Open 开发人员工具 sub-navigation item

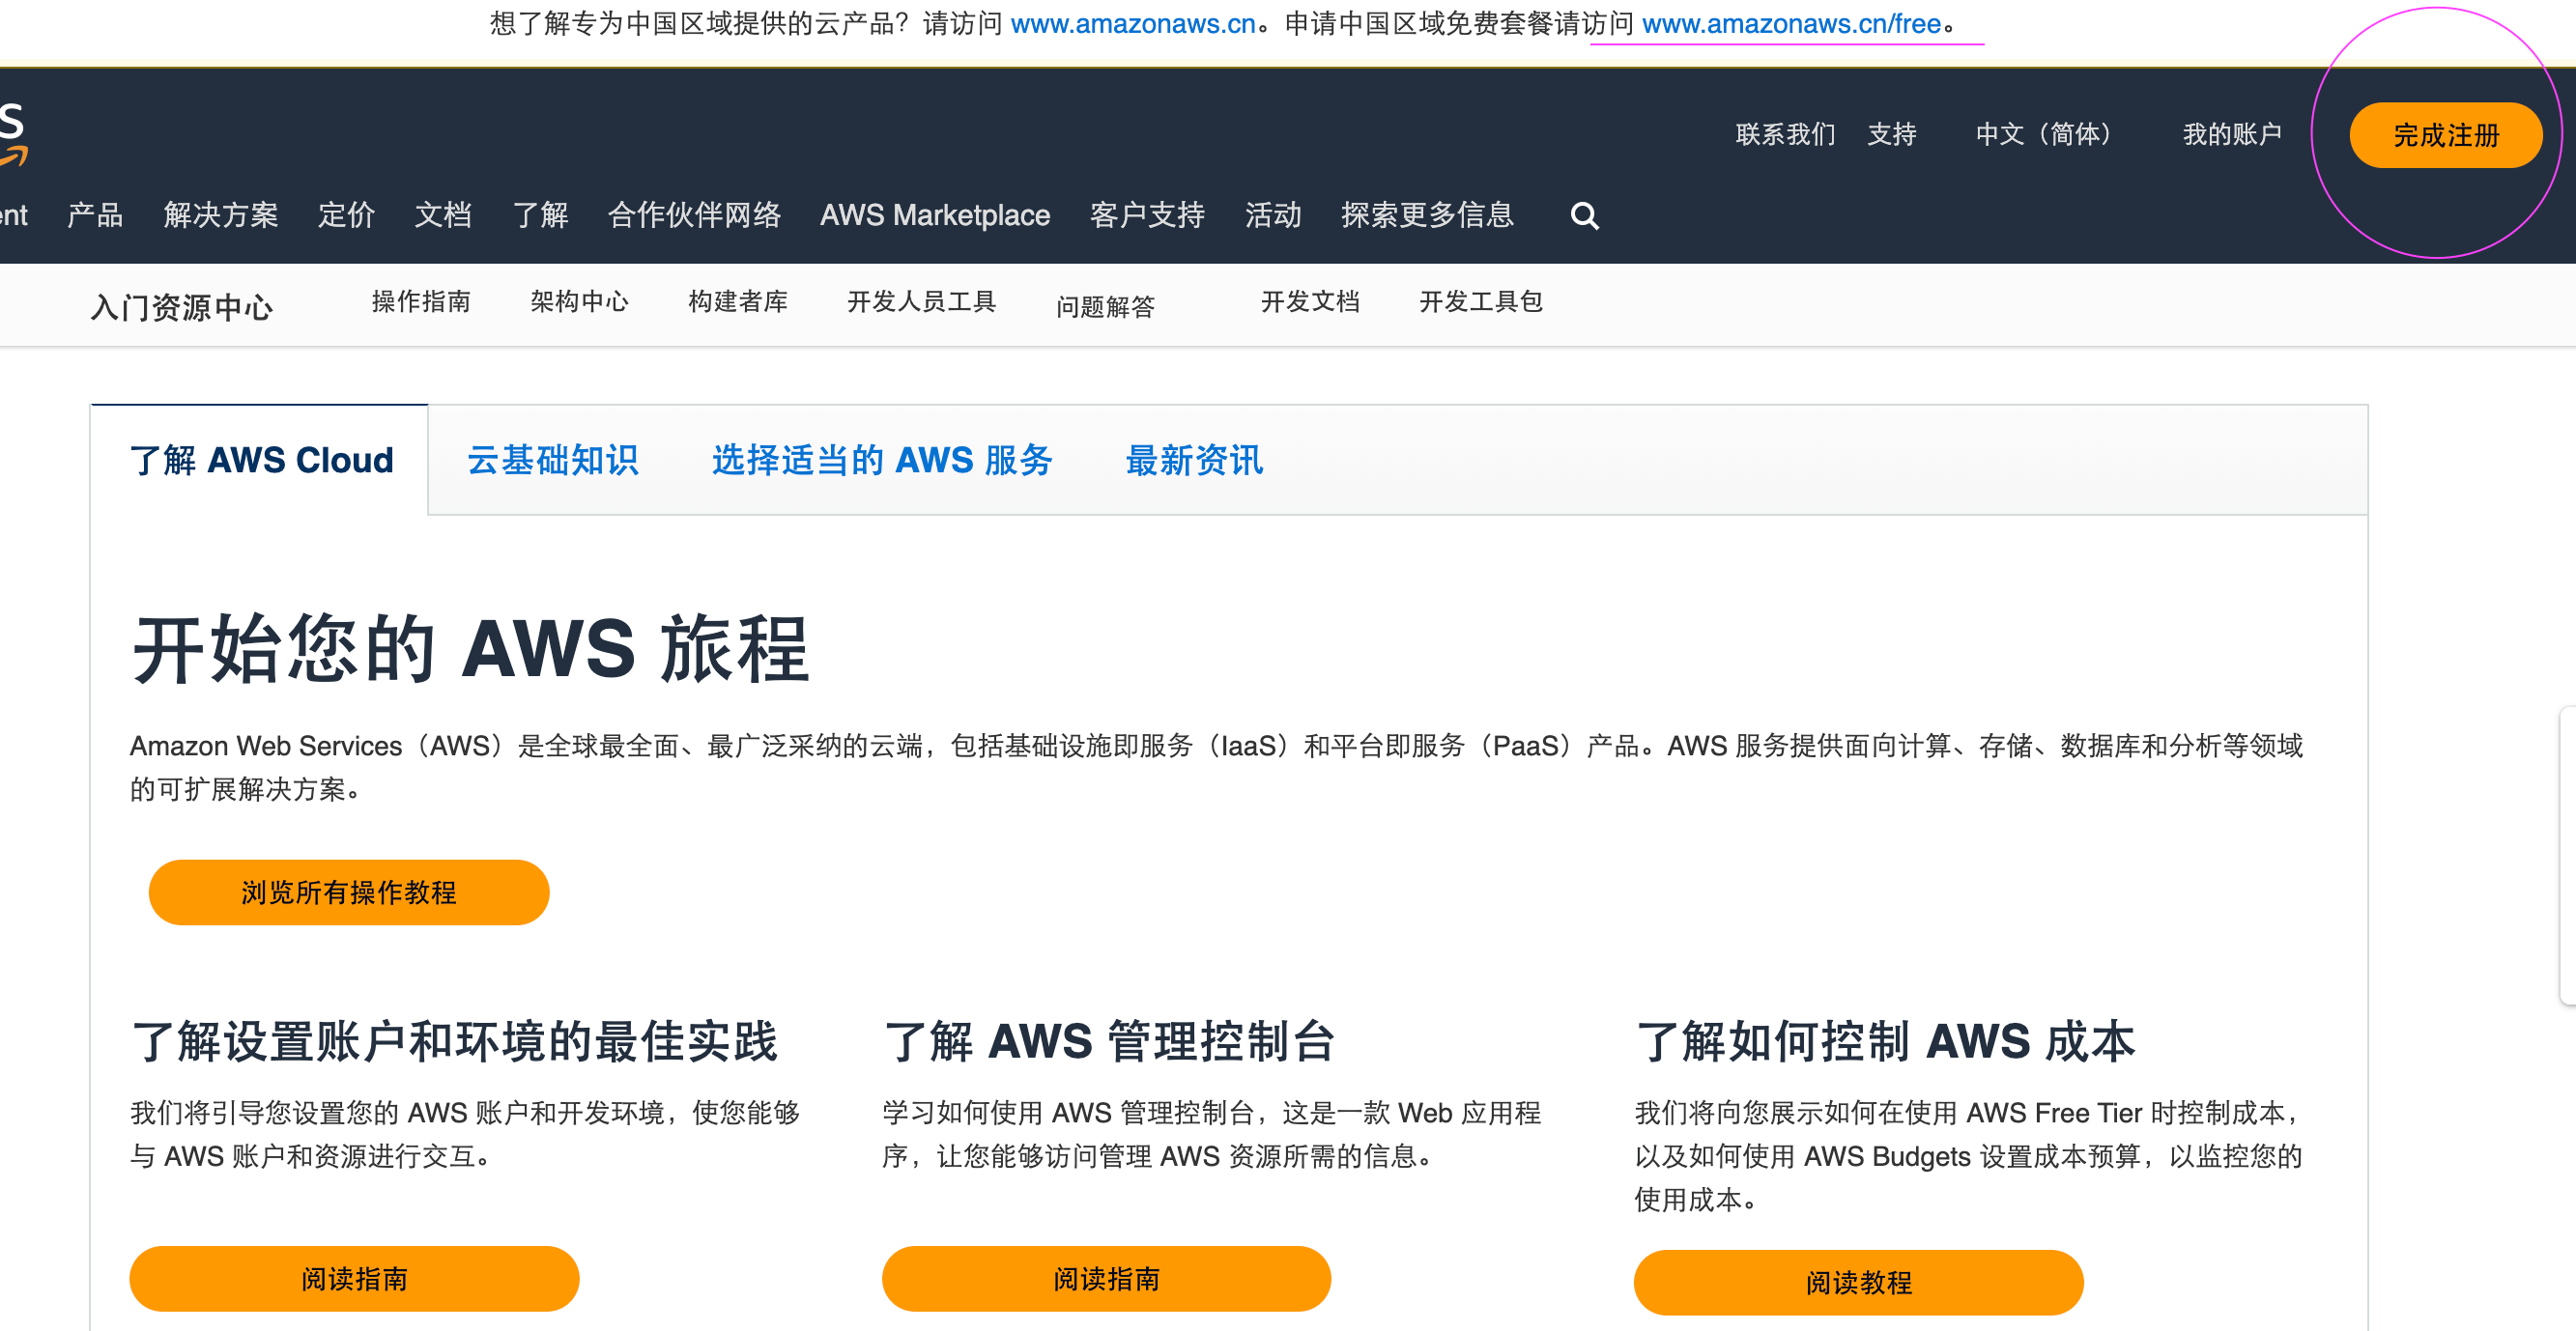[921, 301]
